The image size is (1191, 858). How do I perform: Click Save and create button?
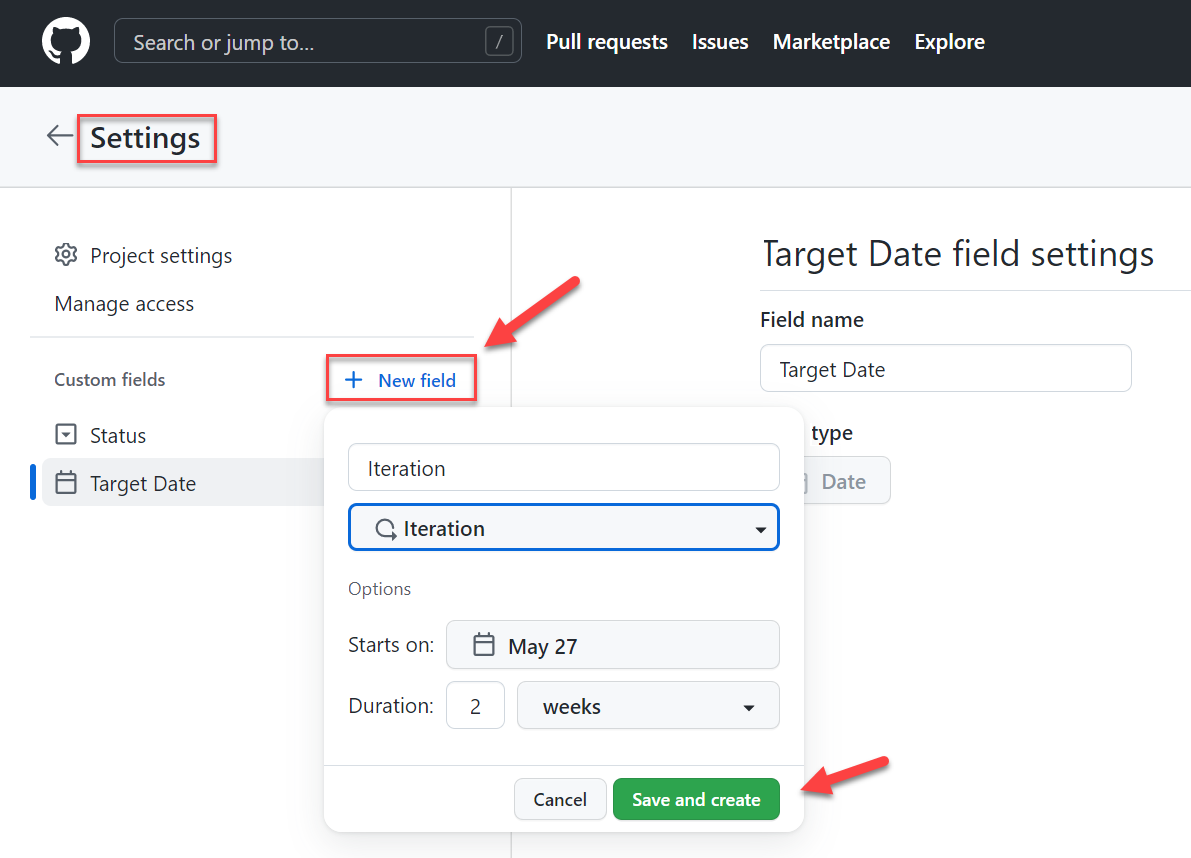point(696,799)
